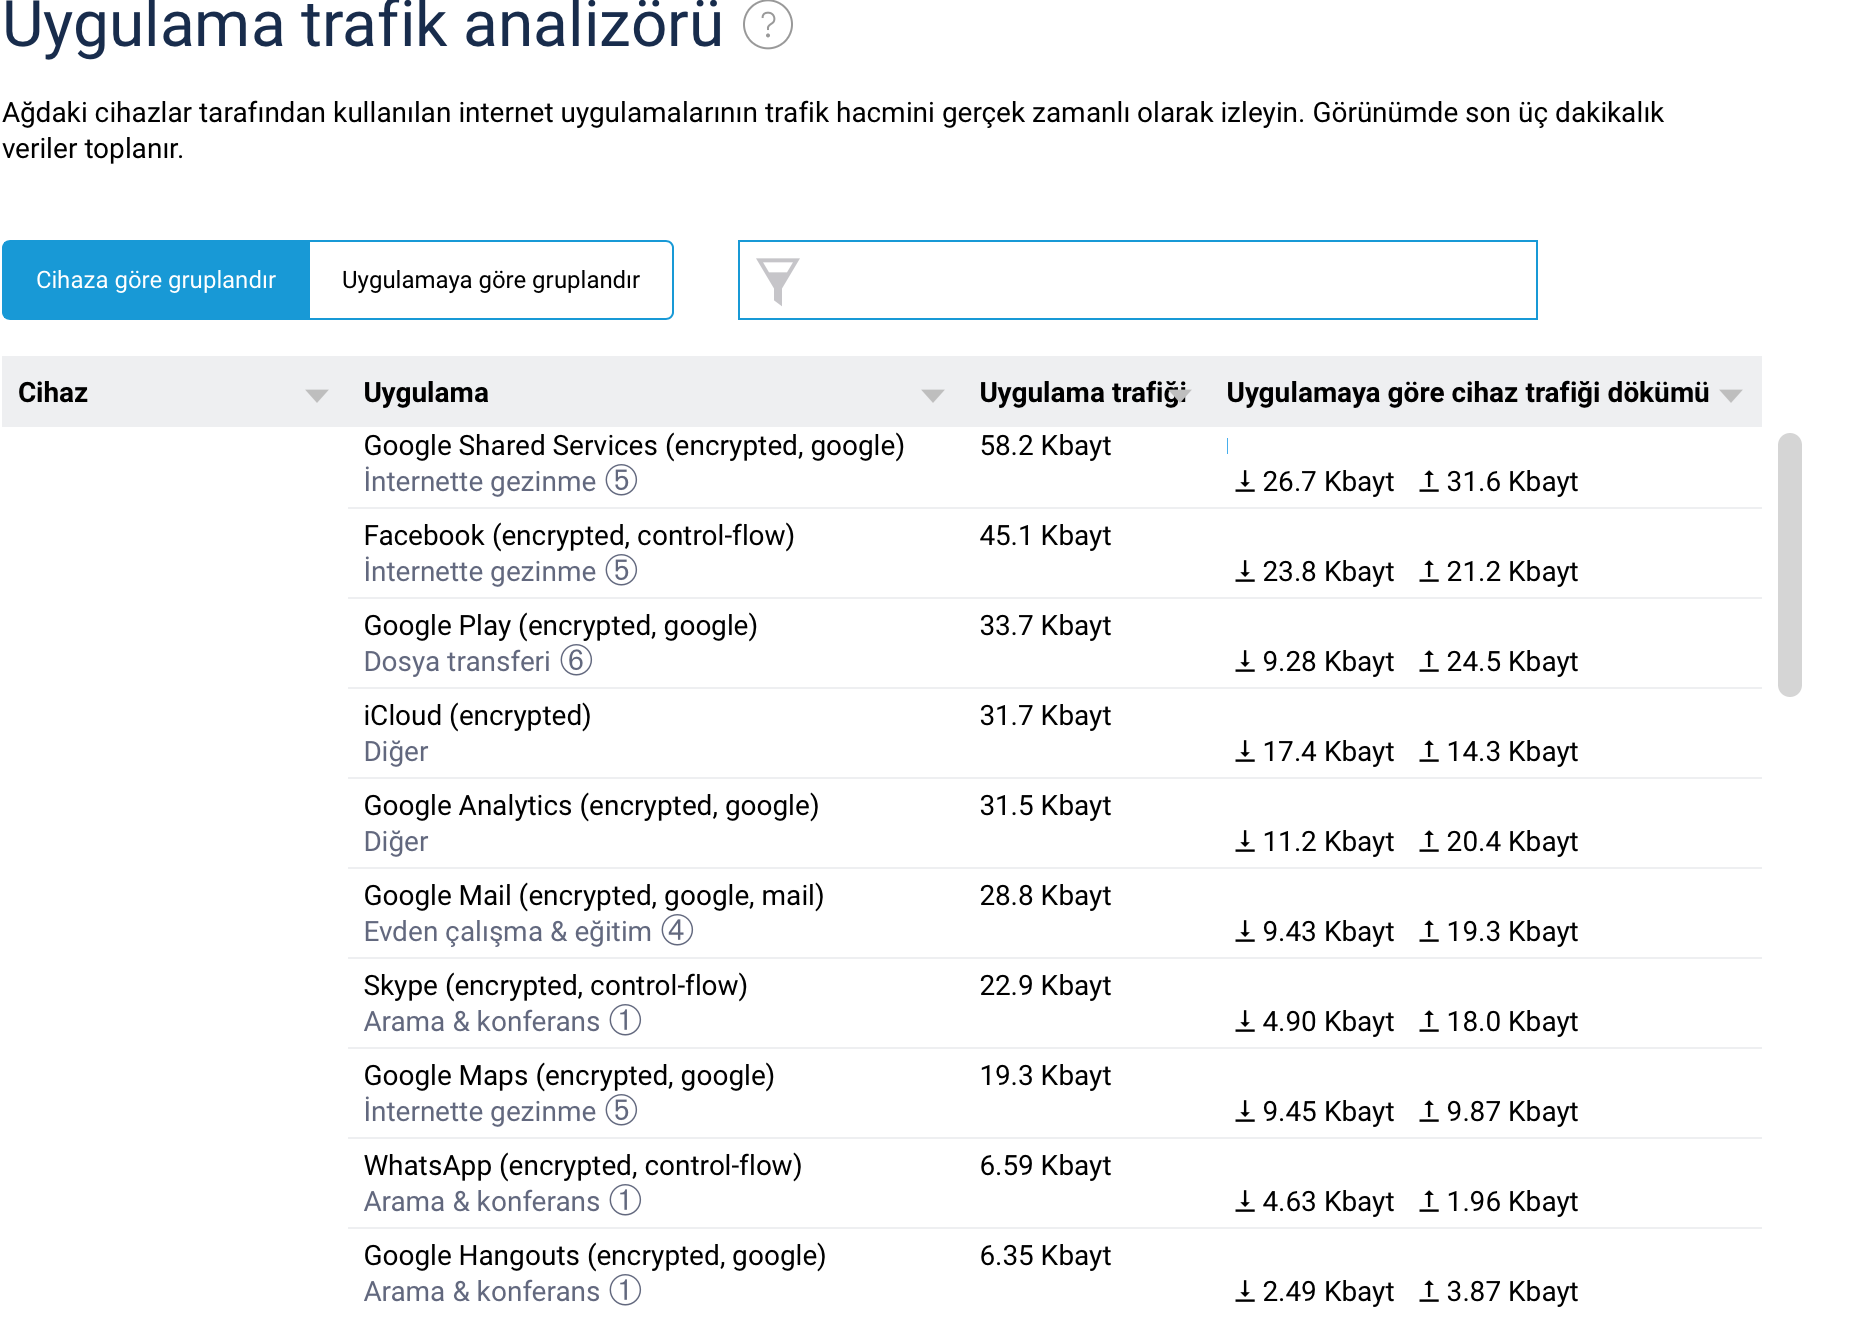Select Facebook (encrypted, control-flow) entry
This screenshot has height=1342, width=1852.
point(579,536)
